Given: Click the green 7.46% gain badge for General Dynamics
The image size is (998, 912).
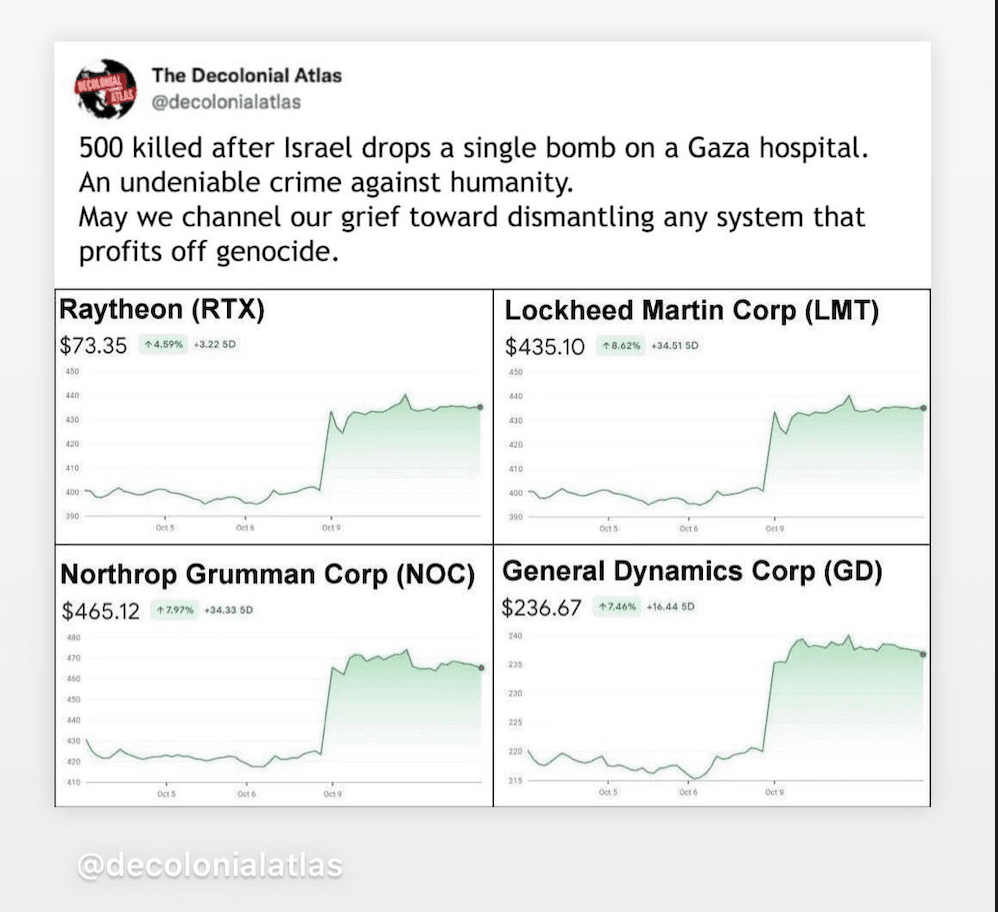Looking at the screenshot, I should coord(619,607).
